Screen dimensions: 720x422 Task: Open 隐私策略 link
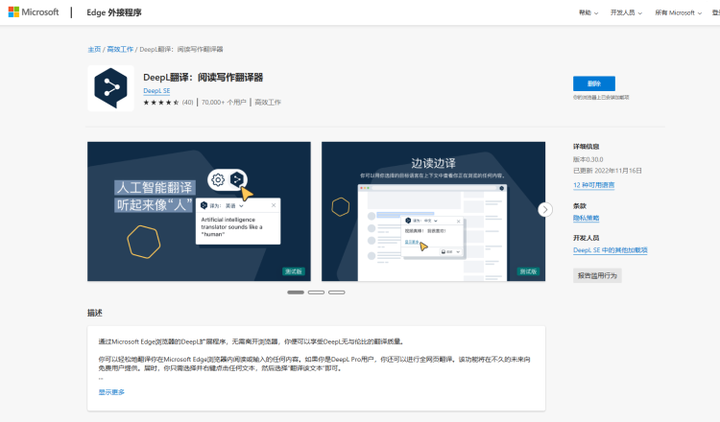coord(586,218)
